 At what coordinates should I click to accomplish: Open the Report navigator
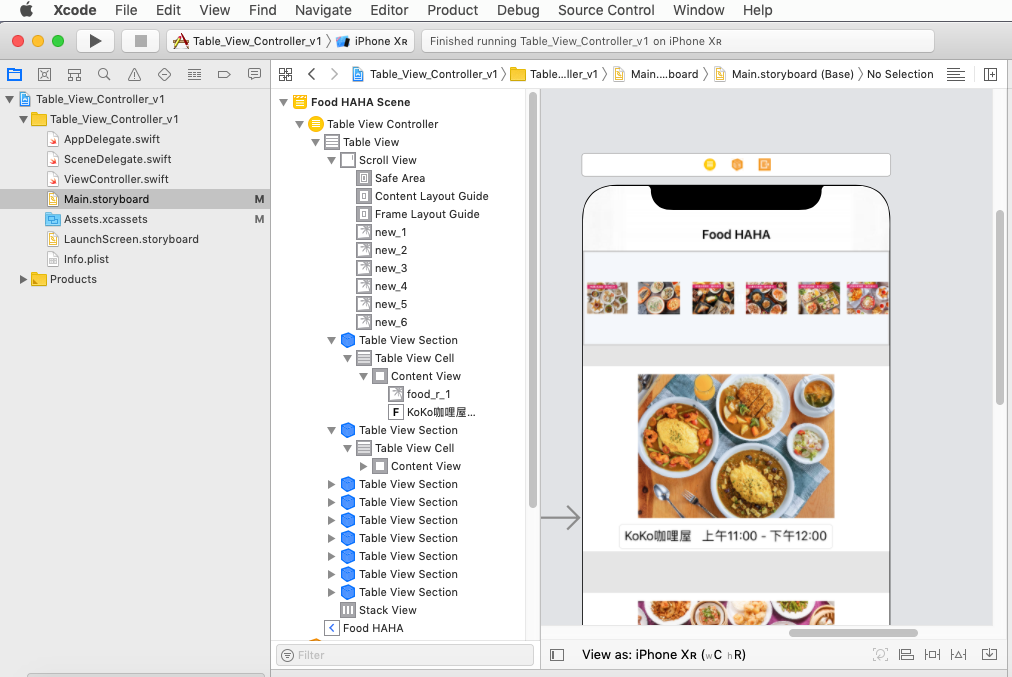click(254, 74)
